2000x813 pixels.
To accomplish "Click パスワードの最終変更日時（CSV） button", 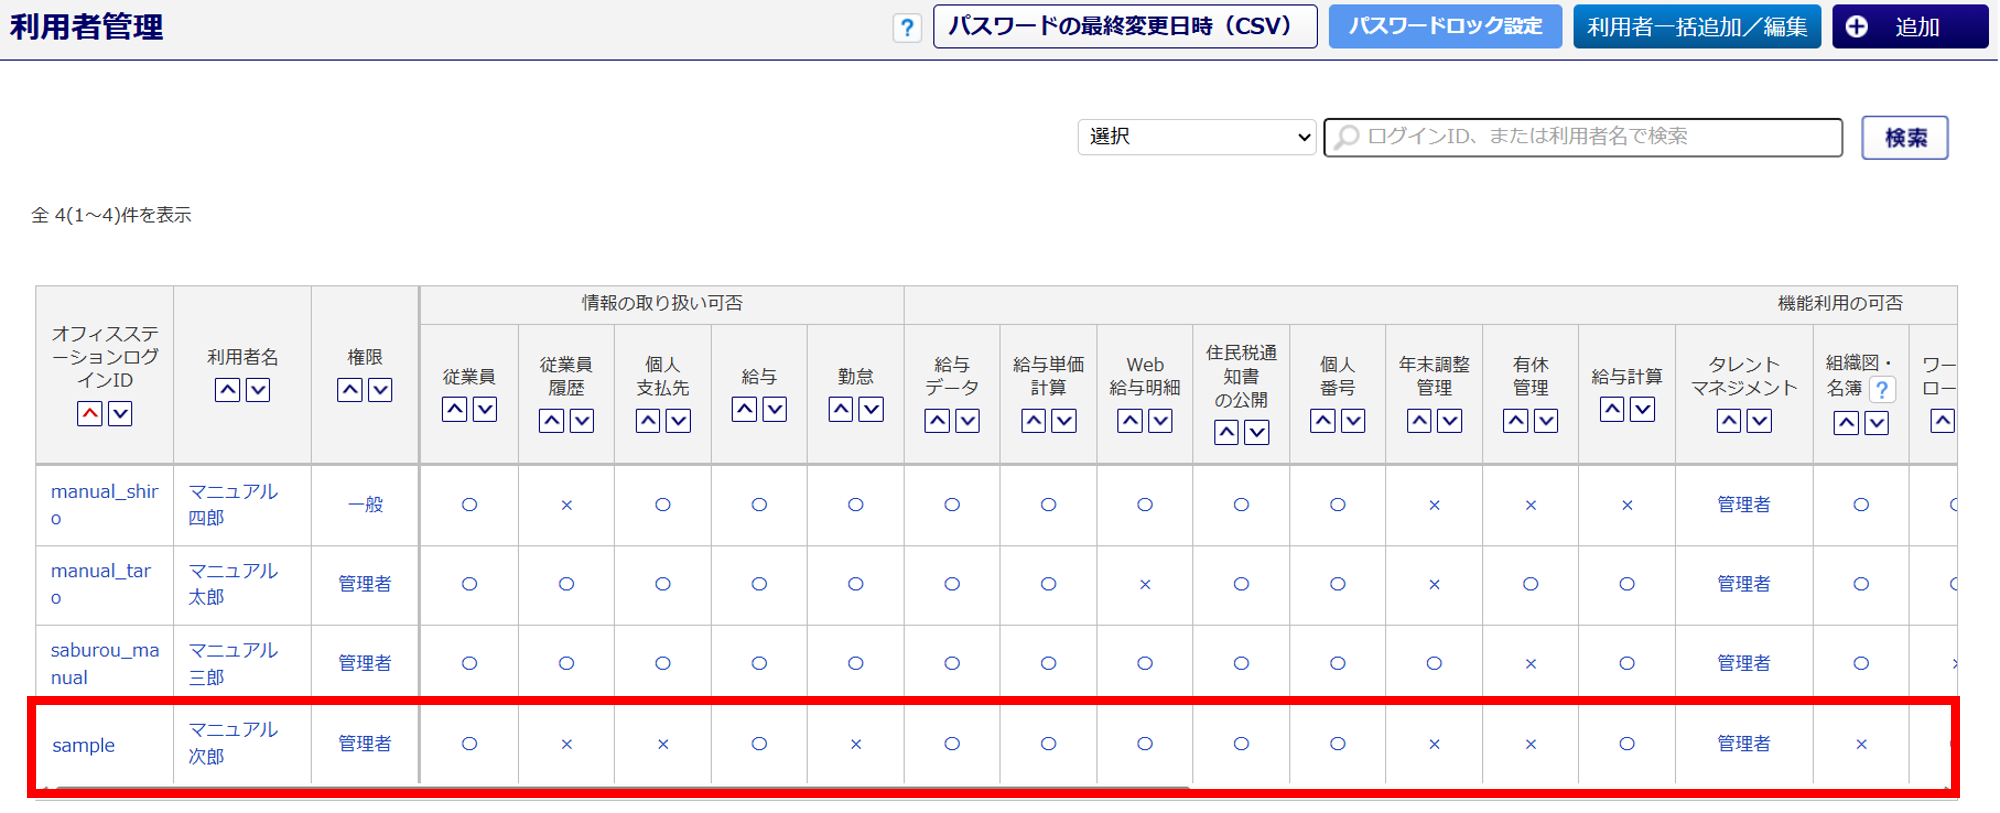I will [1124, 27].
